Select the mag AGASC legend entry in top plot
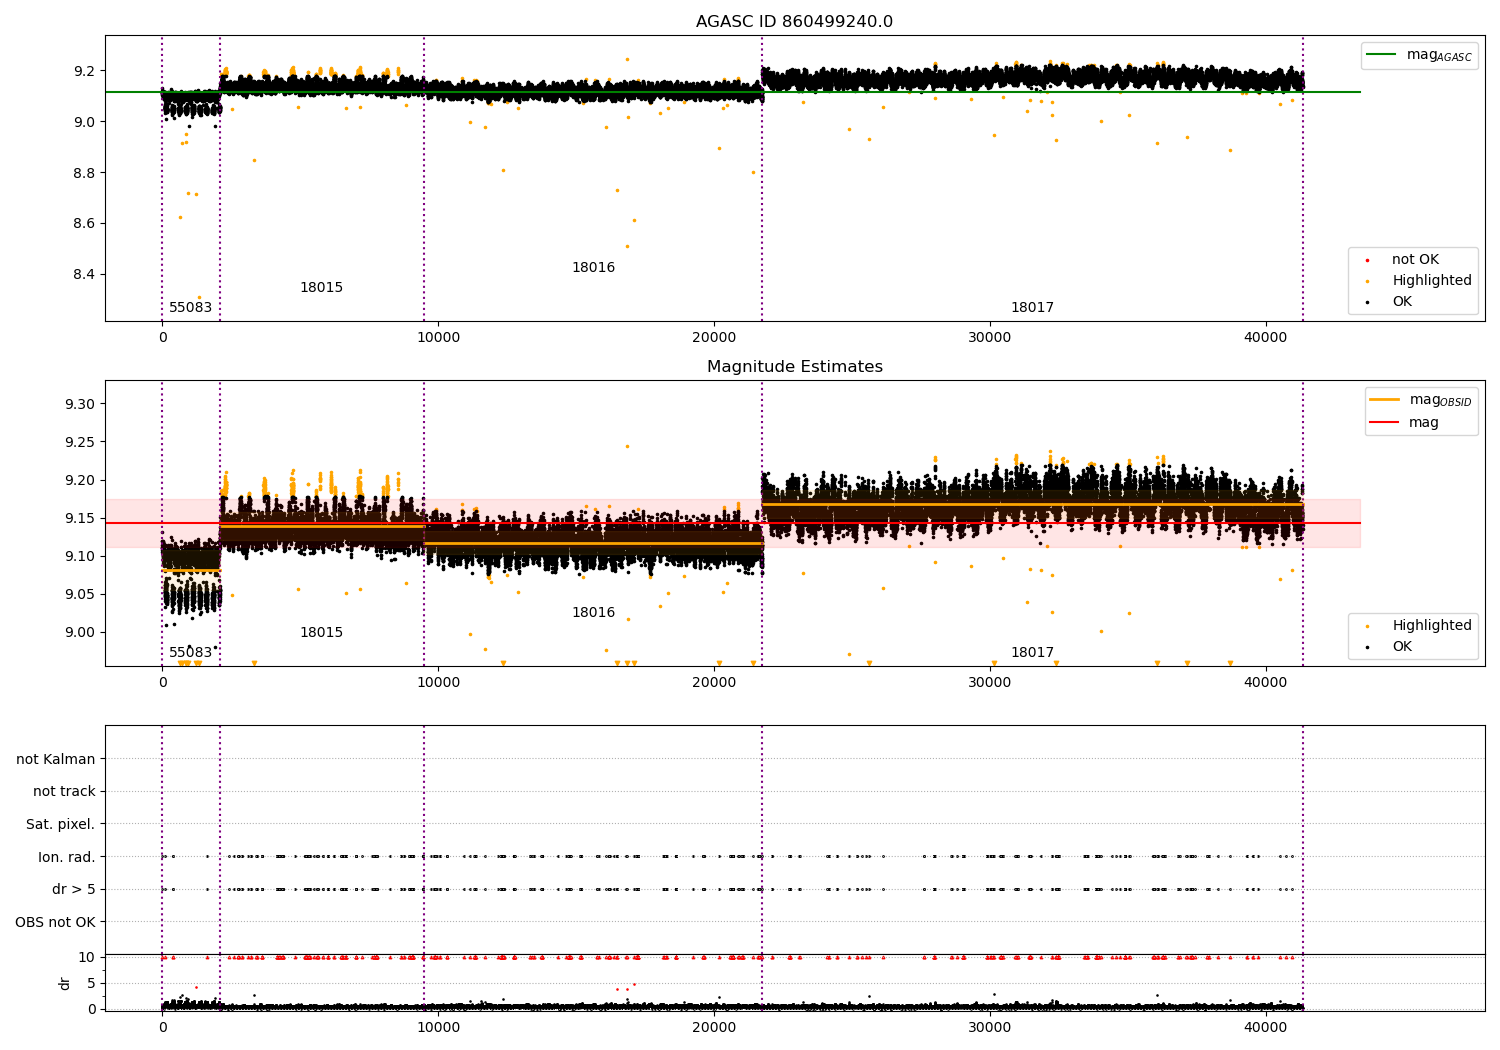 point(1420,55)
